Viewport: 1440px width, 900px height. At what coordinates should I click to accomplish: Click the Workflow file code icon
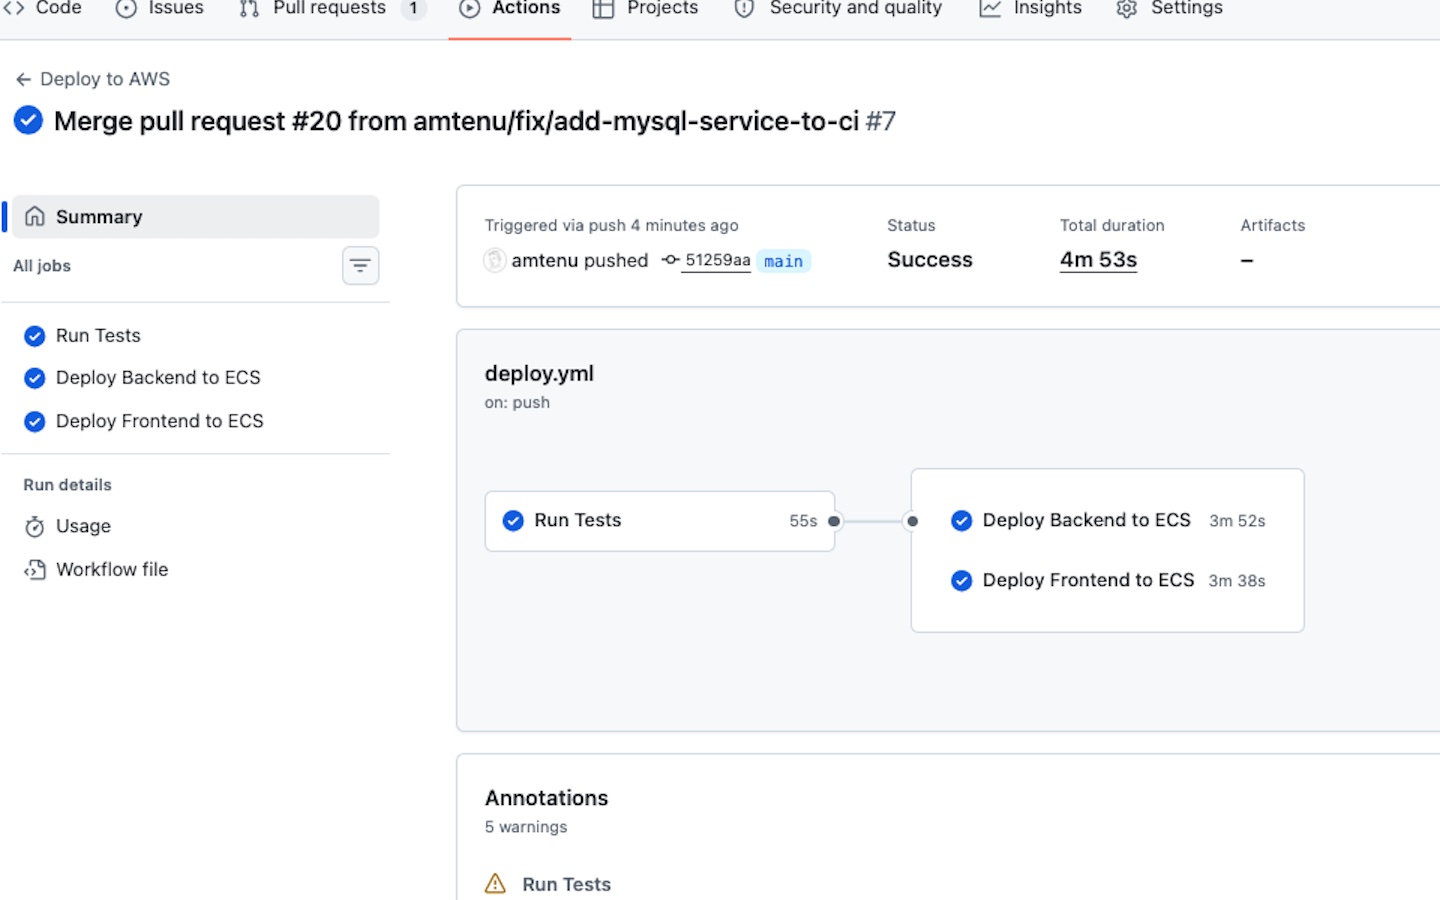coord(35,570)
